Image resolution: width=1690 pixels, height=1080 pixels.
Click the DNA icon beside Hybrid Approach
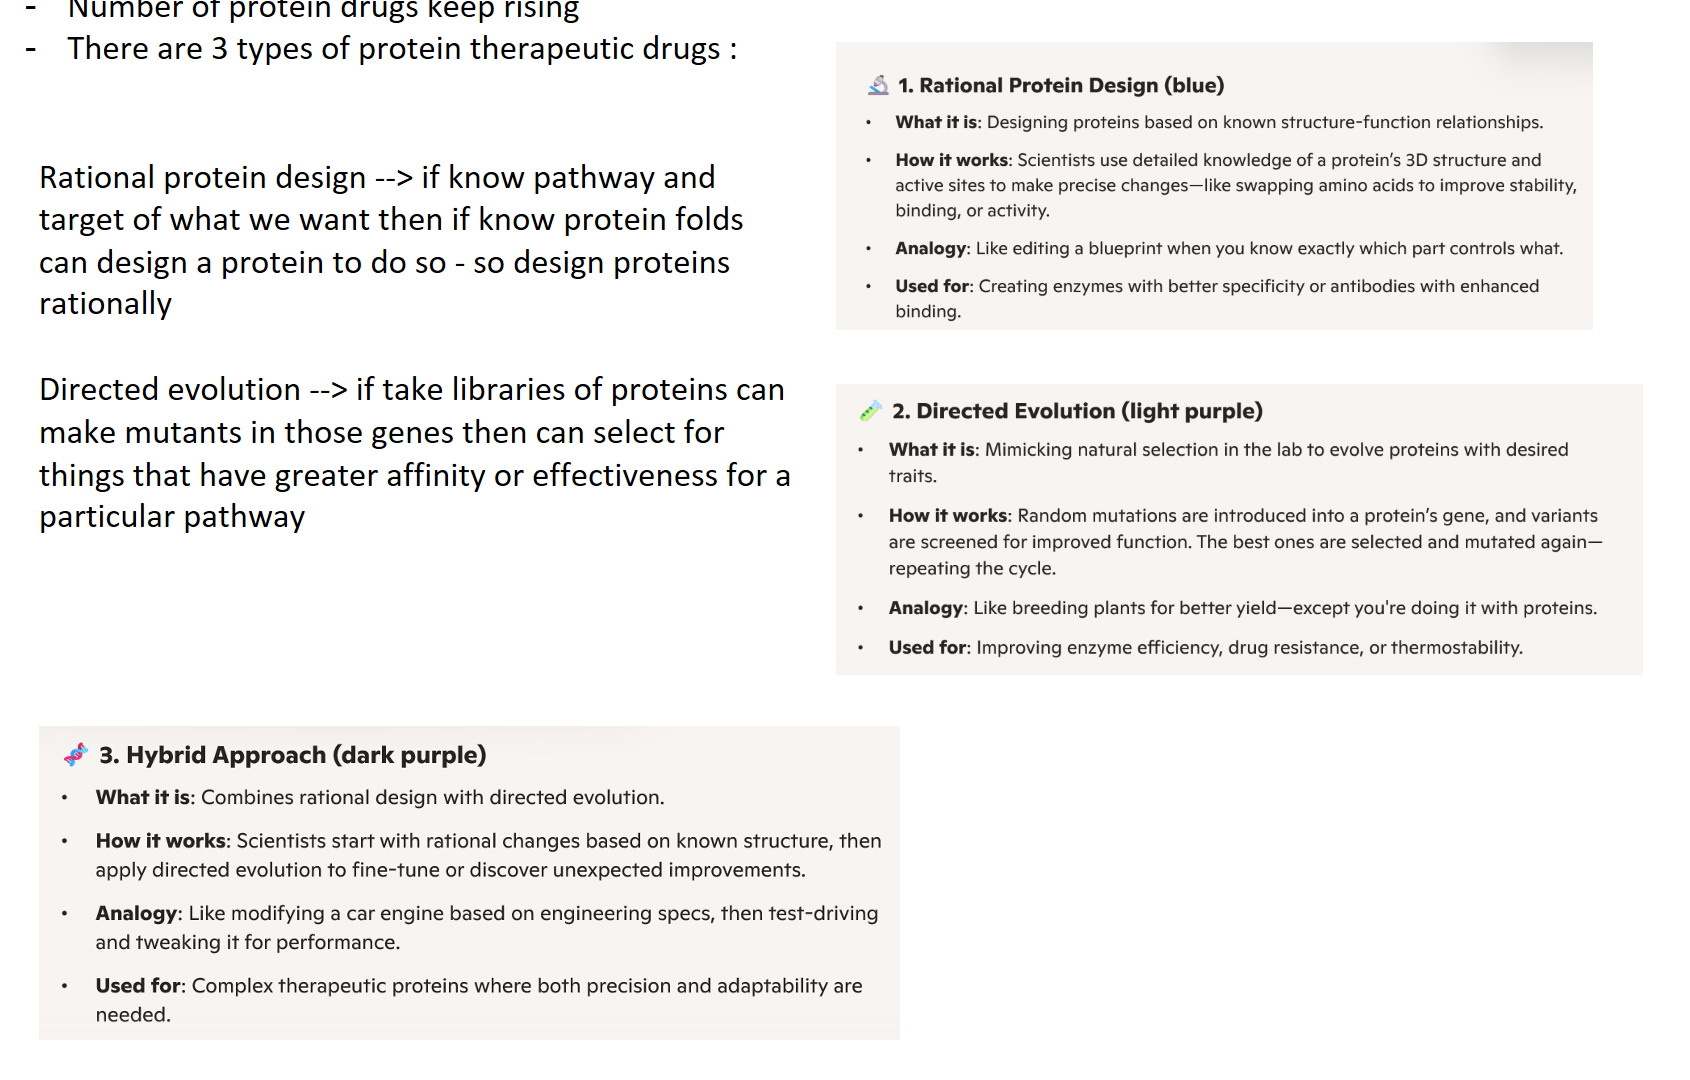click(x=76, y=755)
